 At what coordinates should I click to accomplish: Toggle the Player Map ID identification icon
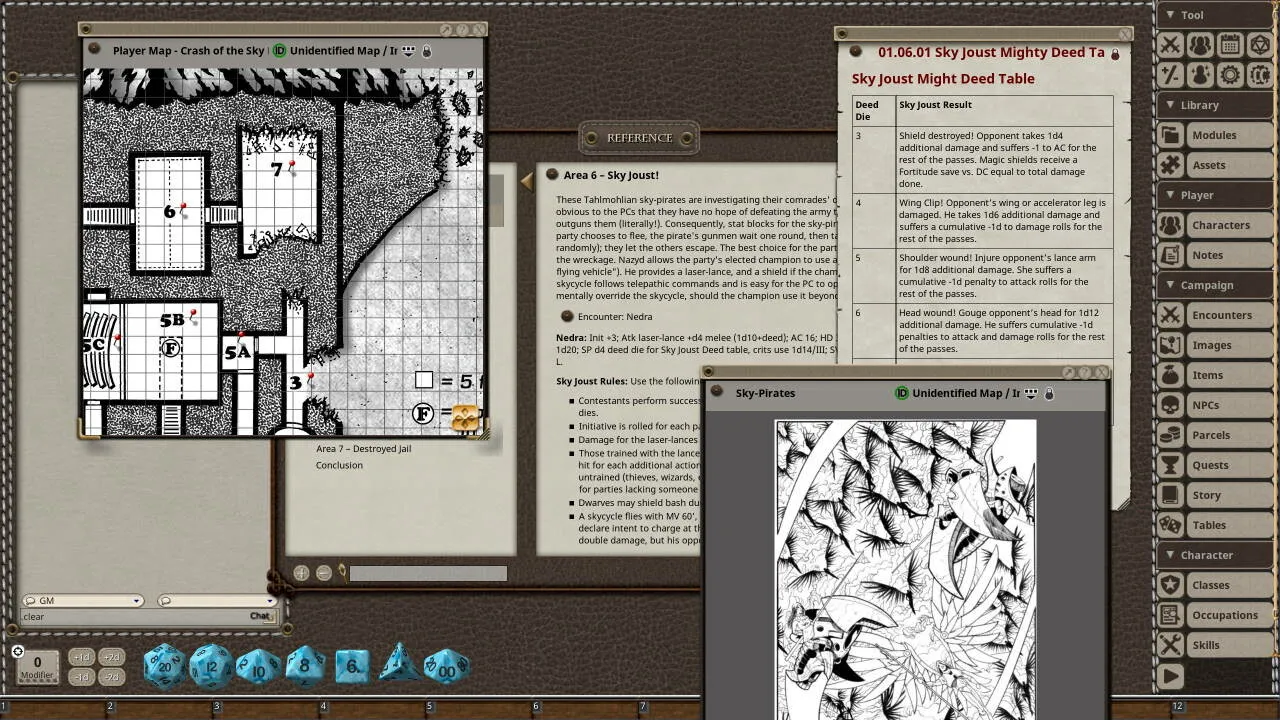(x=280, y=51)
